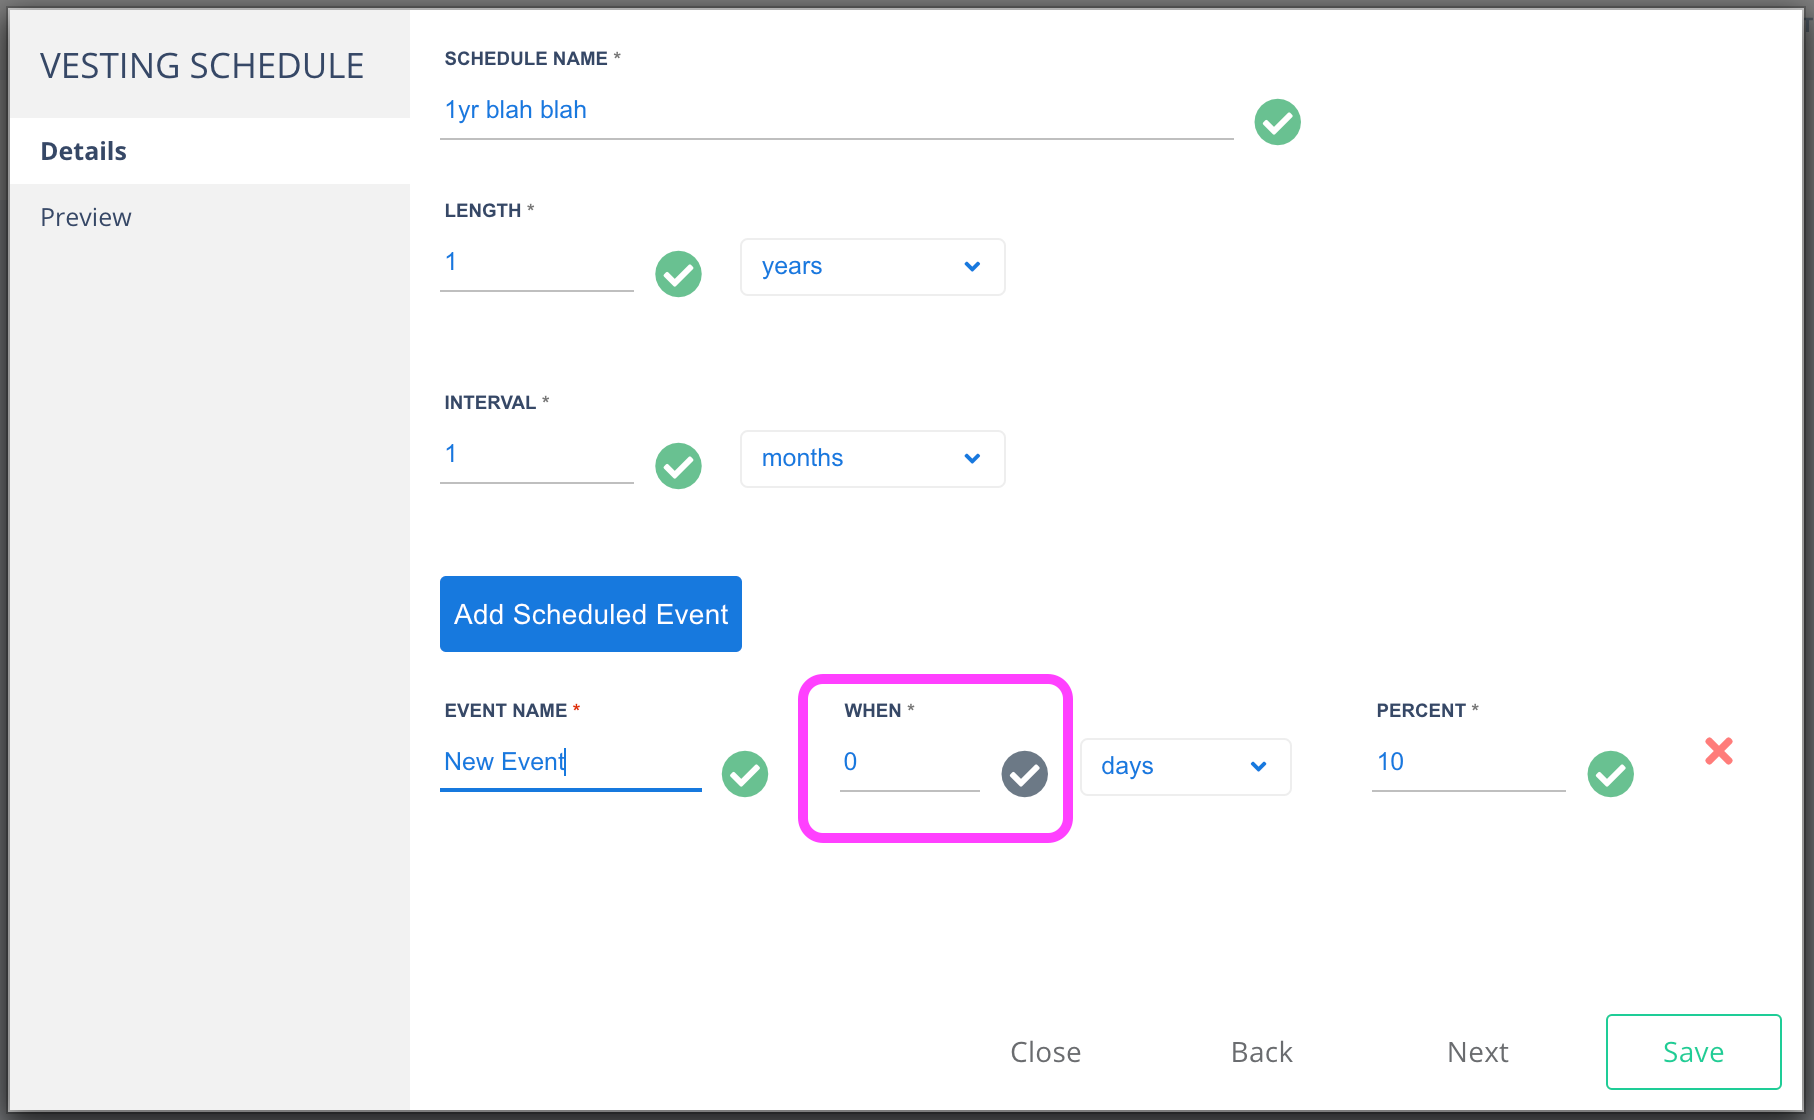
Task: Go Back to previous step
Action: [1261, 1052]
